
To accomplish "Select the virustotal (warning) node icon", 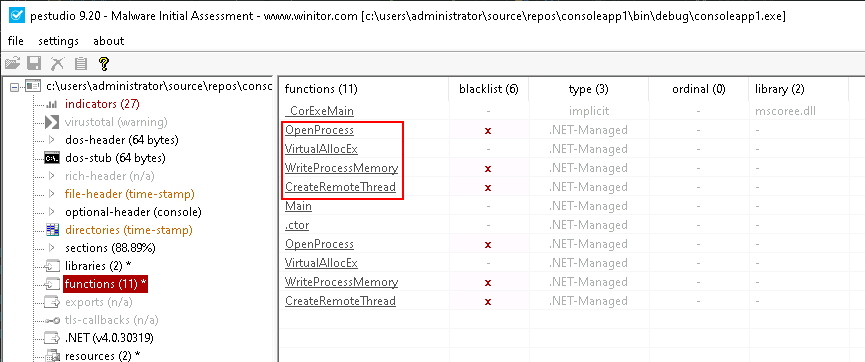I will [52, 122].
